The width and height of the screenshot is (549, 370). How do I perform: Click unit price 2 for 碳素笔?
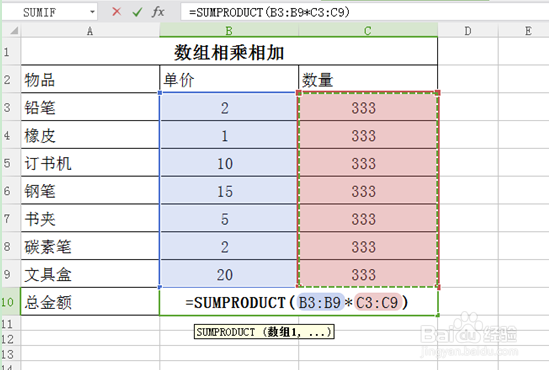tap(229, 246)
